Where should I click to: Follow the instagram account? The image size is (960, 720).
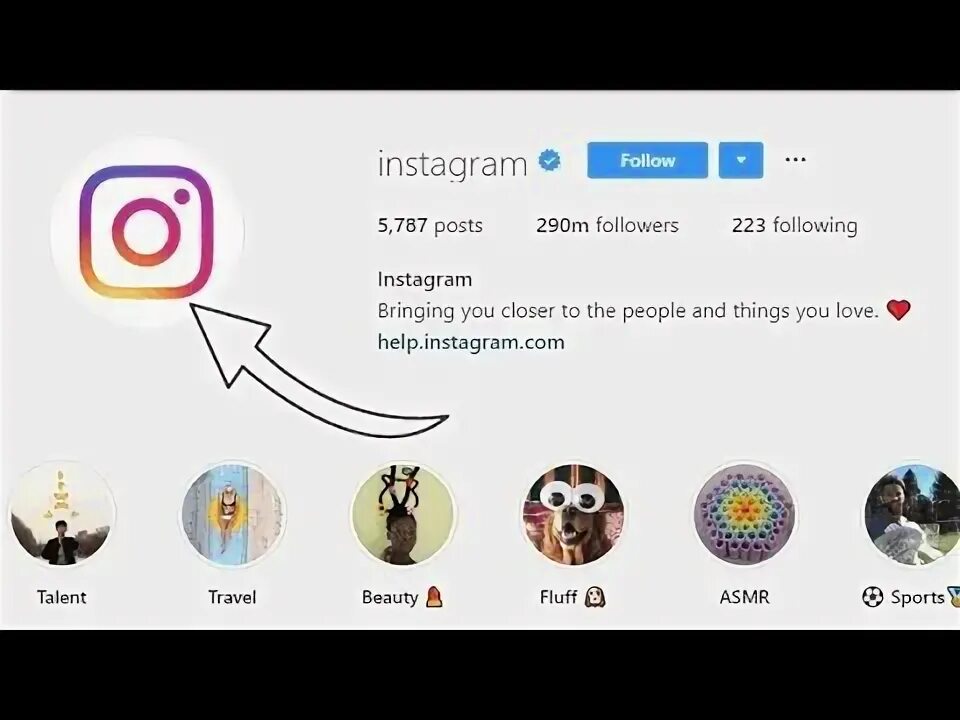coord(647,160)
